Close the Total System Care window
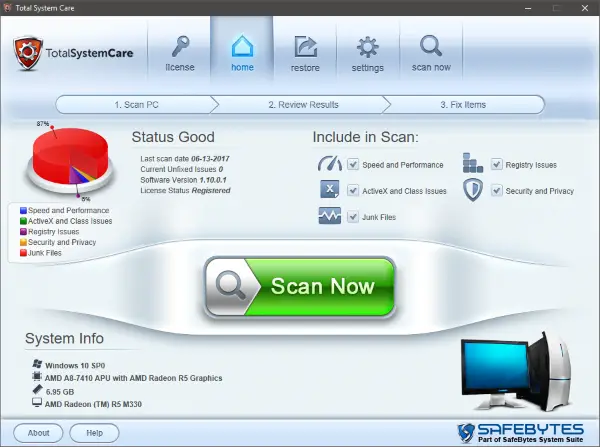Screen dimensions: 600x447 585,8
